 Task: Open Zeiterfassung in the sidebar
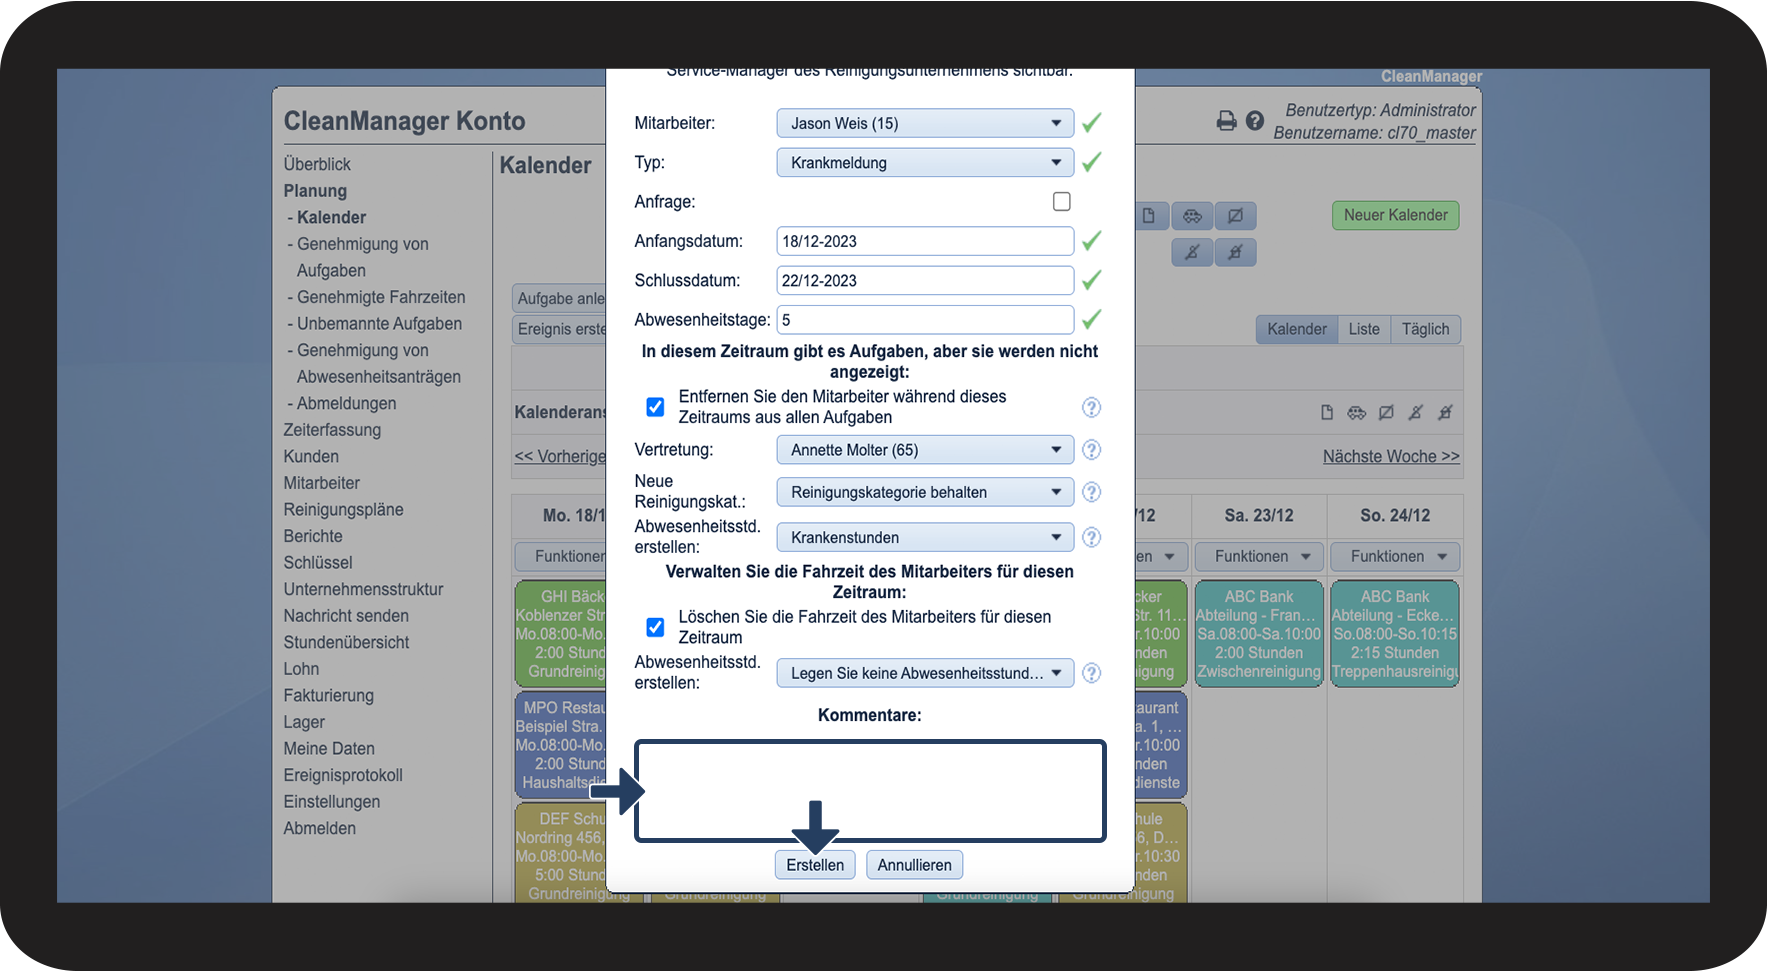332,430
